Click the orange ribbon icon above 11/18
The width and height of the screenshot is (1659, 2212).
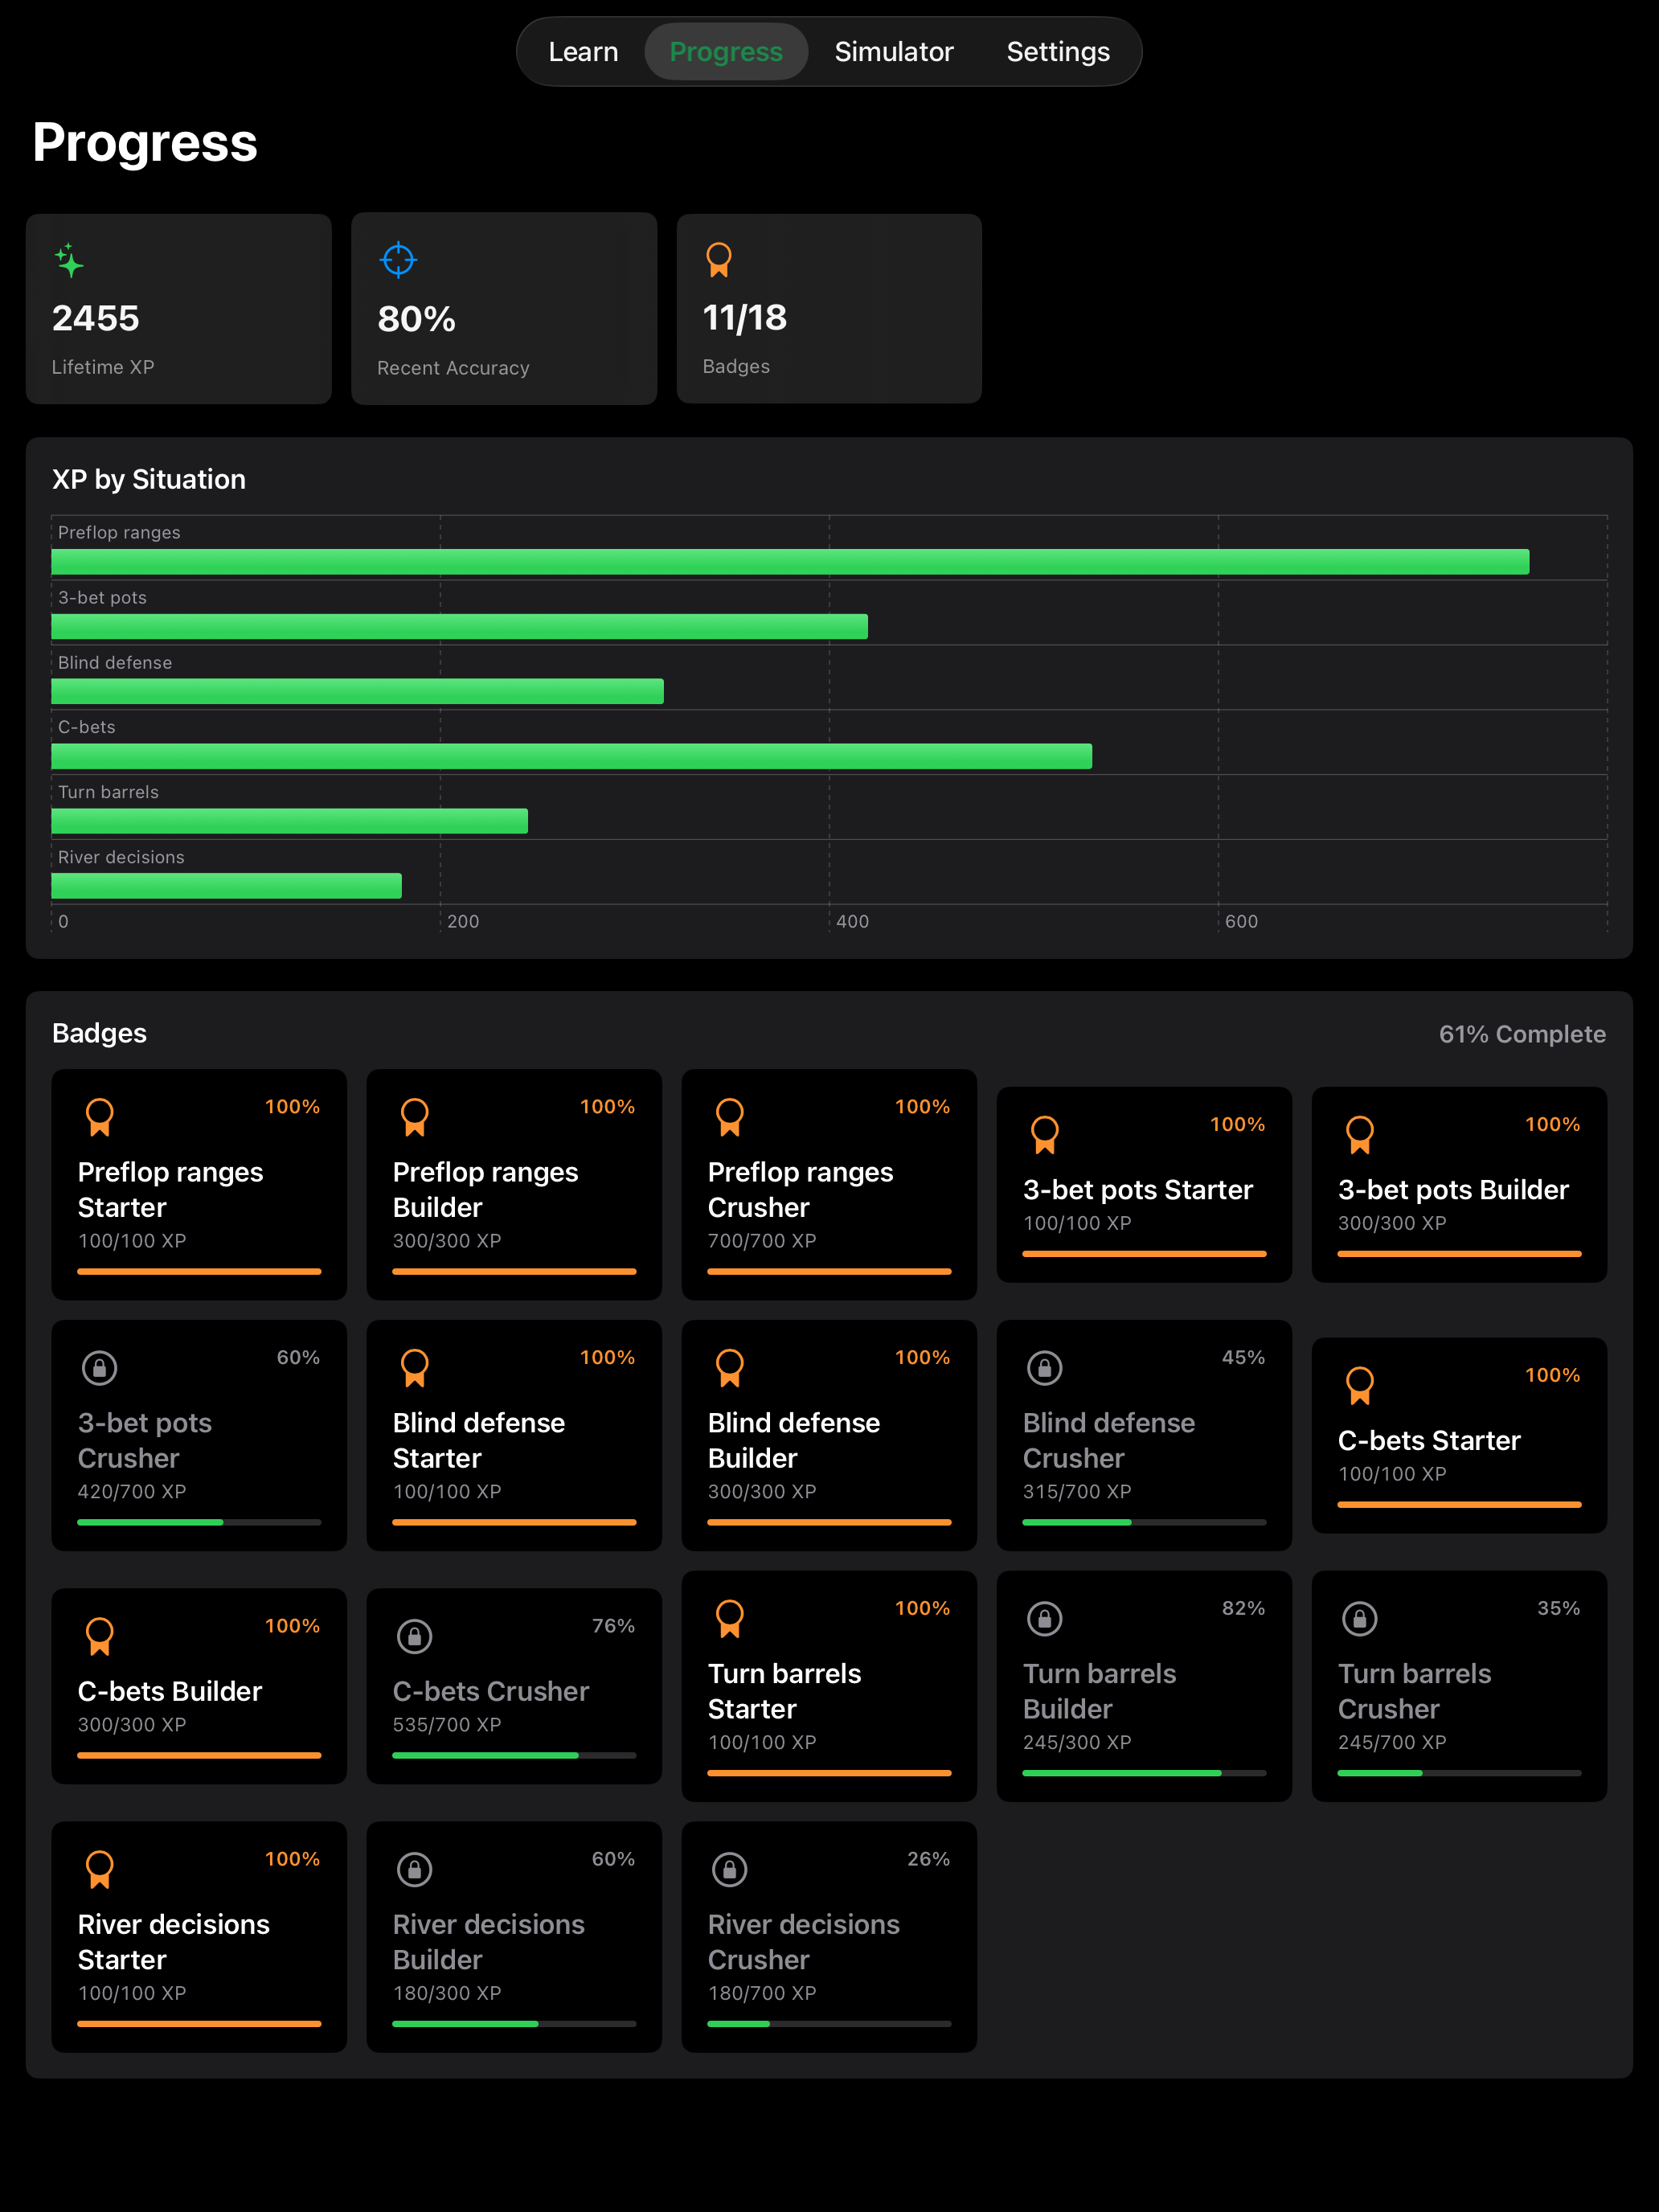[x=719, y=260]
